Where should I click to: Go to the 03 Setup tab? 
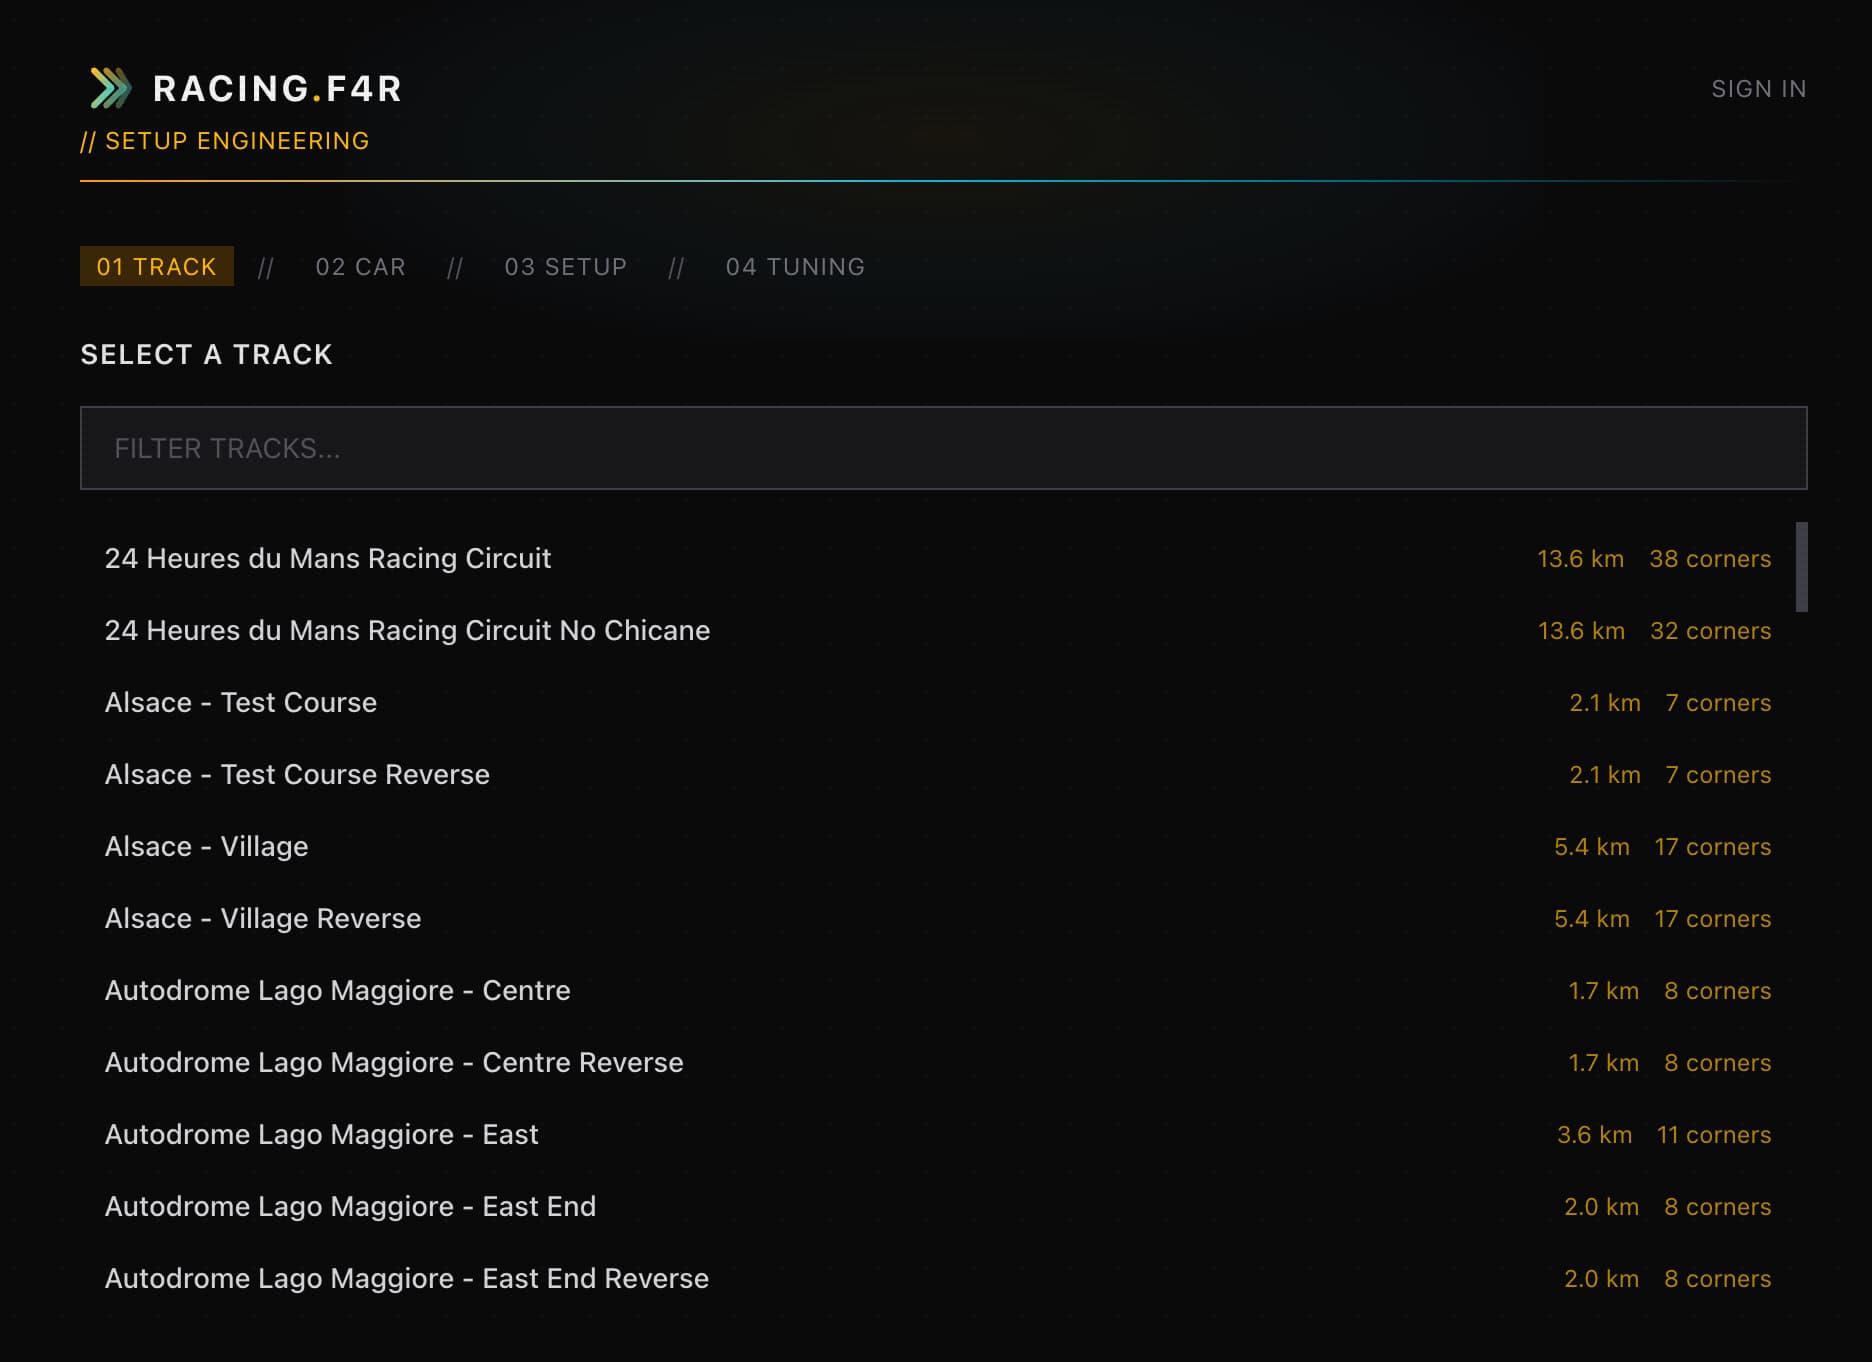pyautogui.click(x=565, y=267)
